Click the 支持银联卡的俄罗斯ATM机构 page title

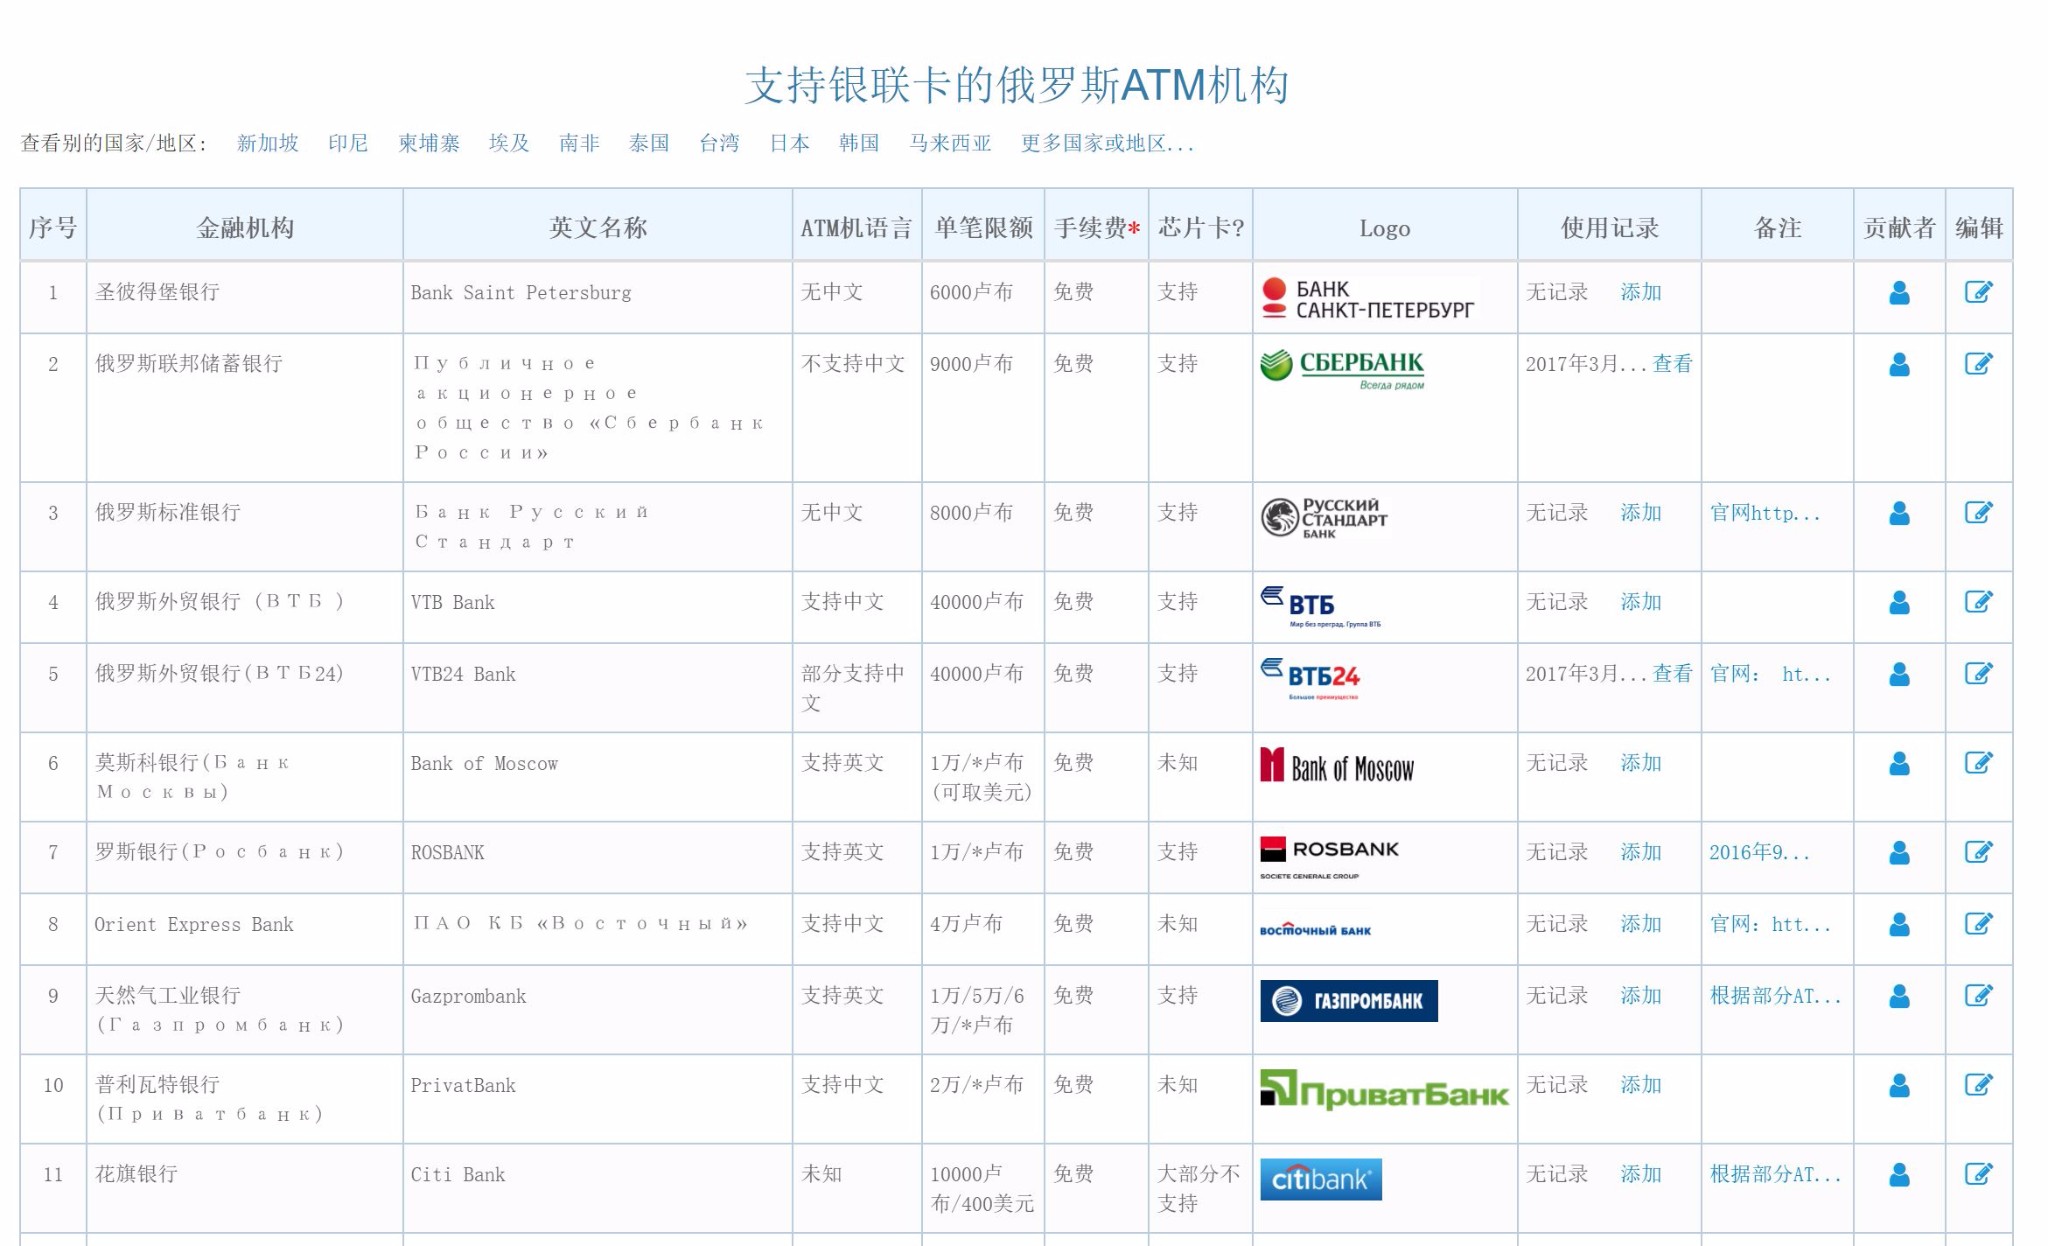[1017, 85]
